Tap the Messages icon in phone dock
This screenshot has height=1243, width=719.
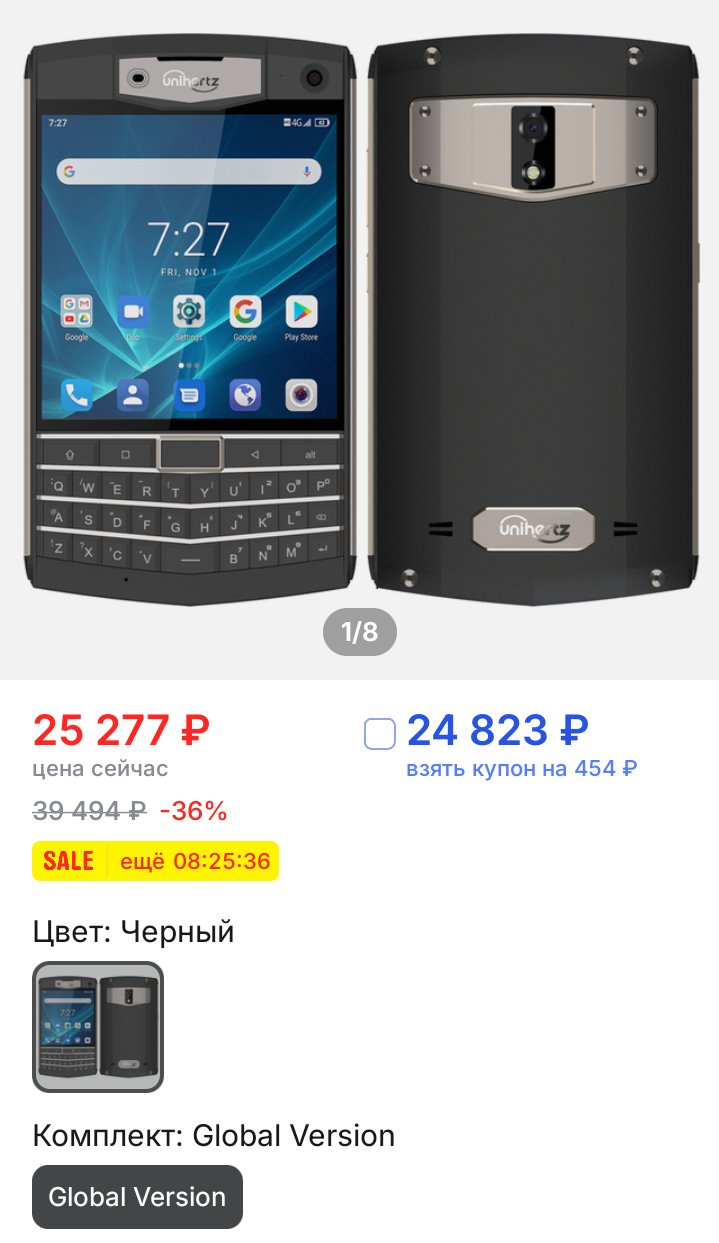pyautogui.click(x=189, y=396)
